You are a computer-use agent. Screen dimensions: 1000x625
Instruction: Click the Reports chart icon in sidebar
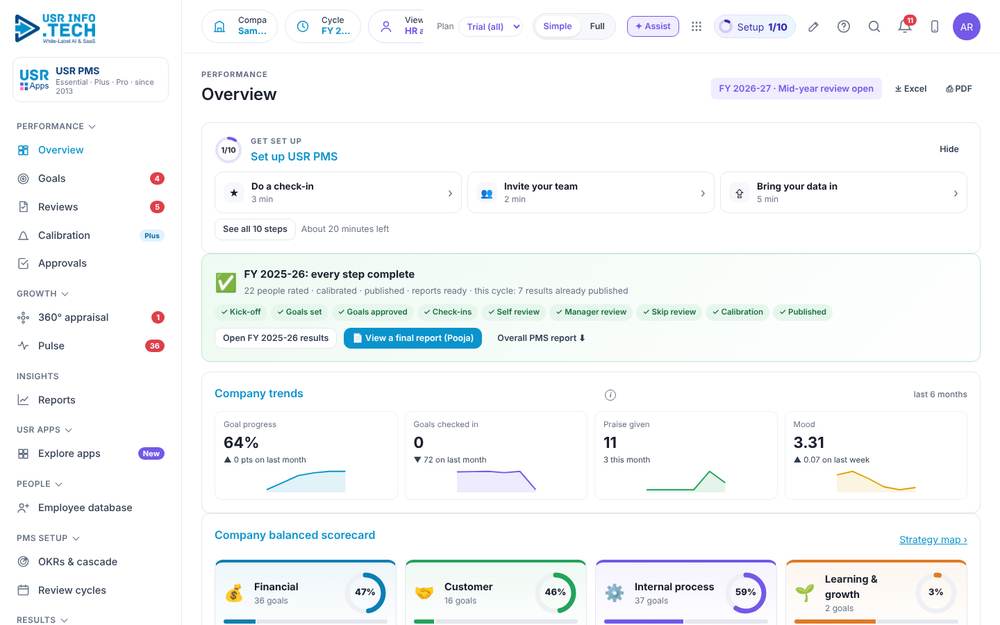tap(23, 400)
